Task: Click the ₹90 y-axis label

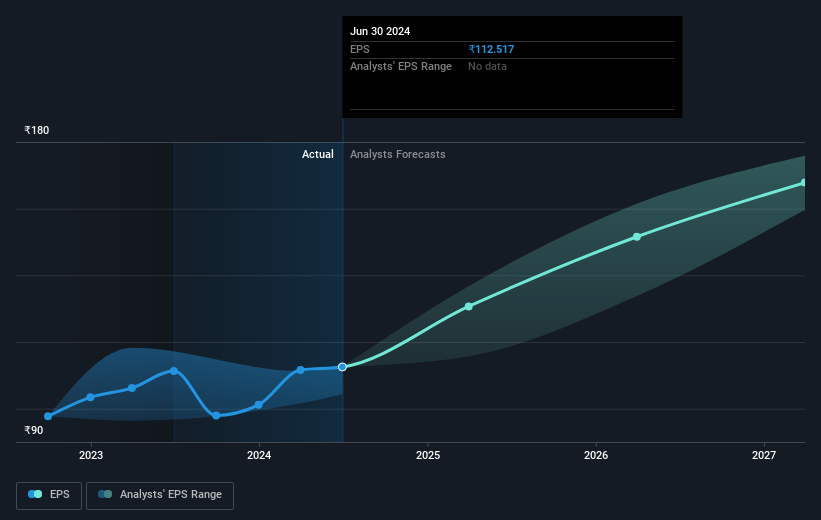Action: [34, 430]
